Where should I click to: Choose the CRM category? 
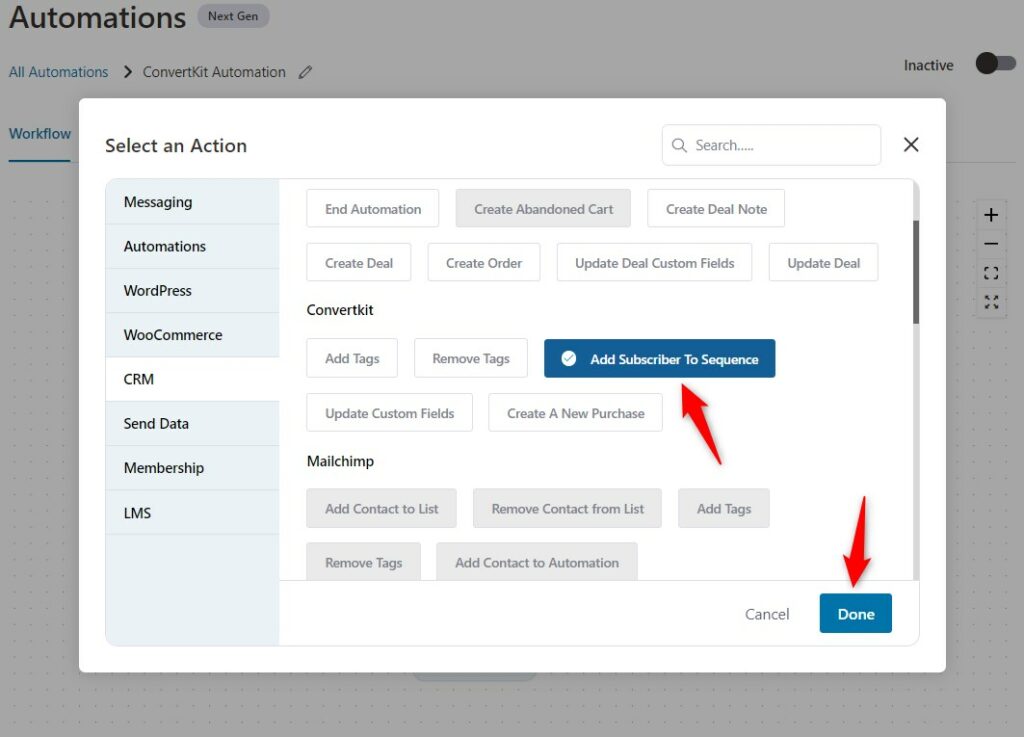pos(193,379)
